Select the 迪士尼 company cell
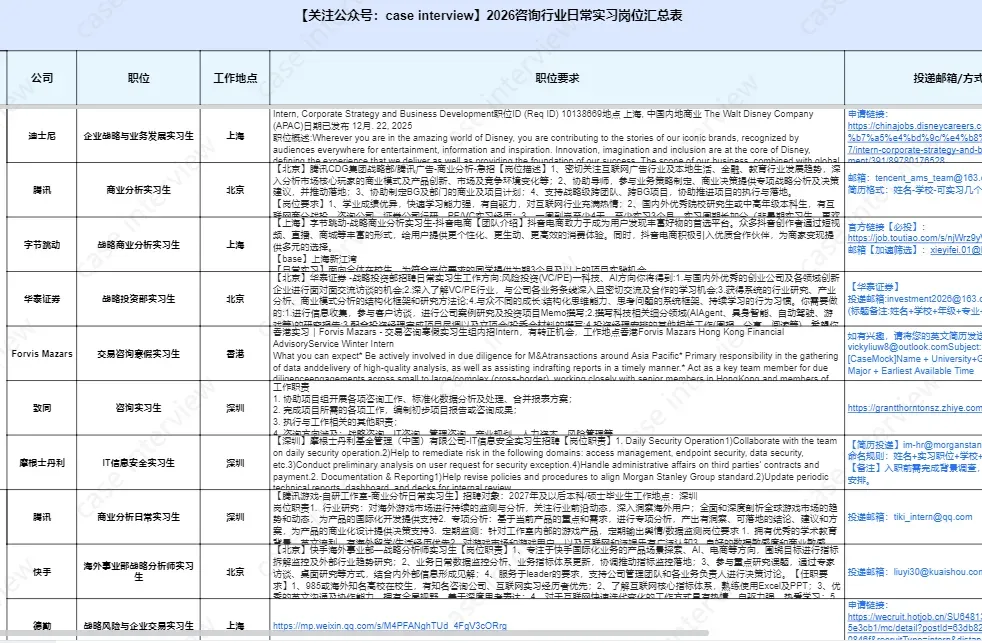Screen dimensions: 982x643 [x=40, y=136]
